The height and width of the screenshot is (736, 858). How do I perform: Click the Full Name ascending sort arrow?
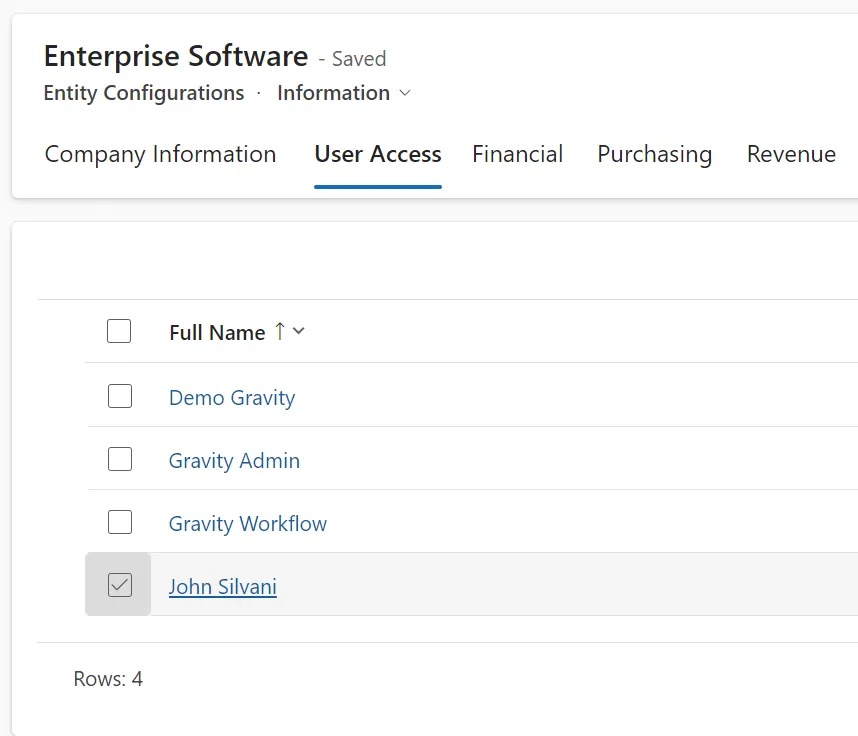(x=280, y=331)
